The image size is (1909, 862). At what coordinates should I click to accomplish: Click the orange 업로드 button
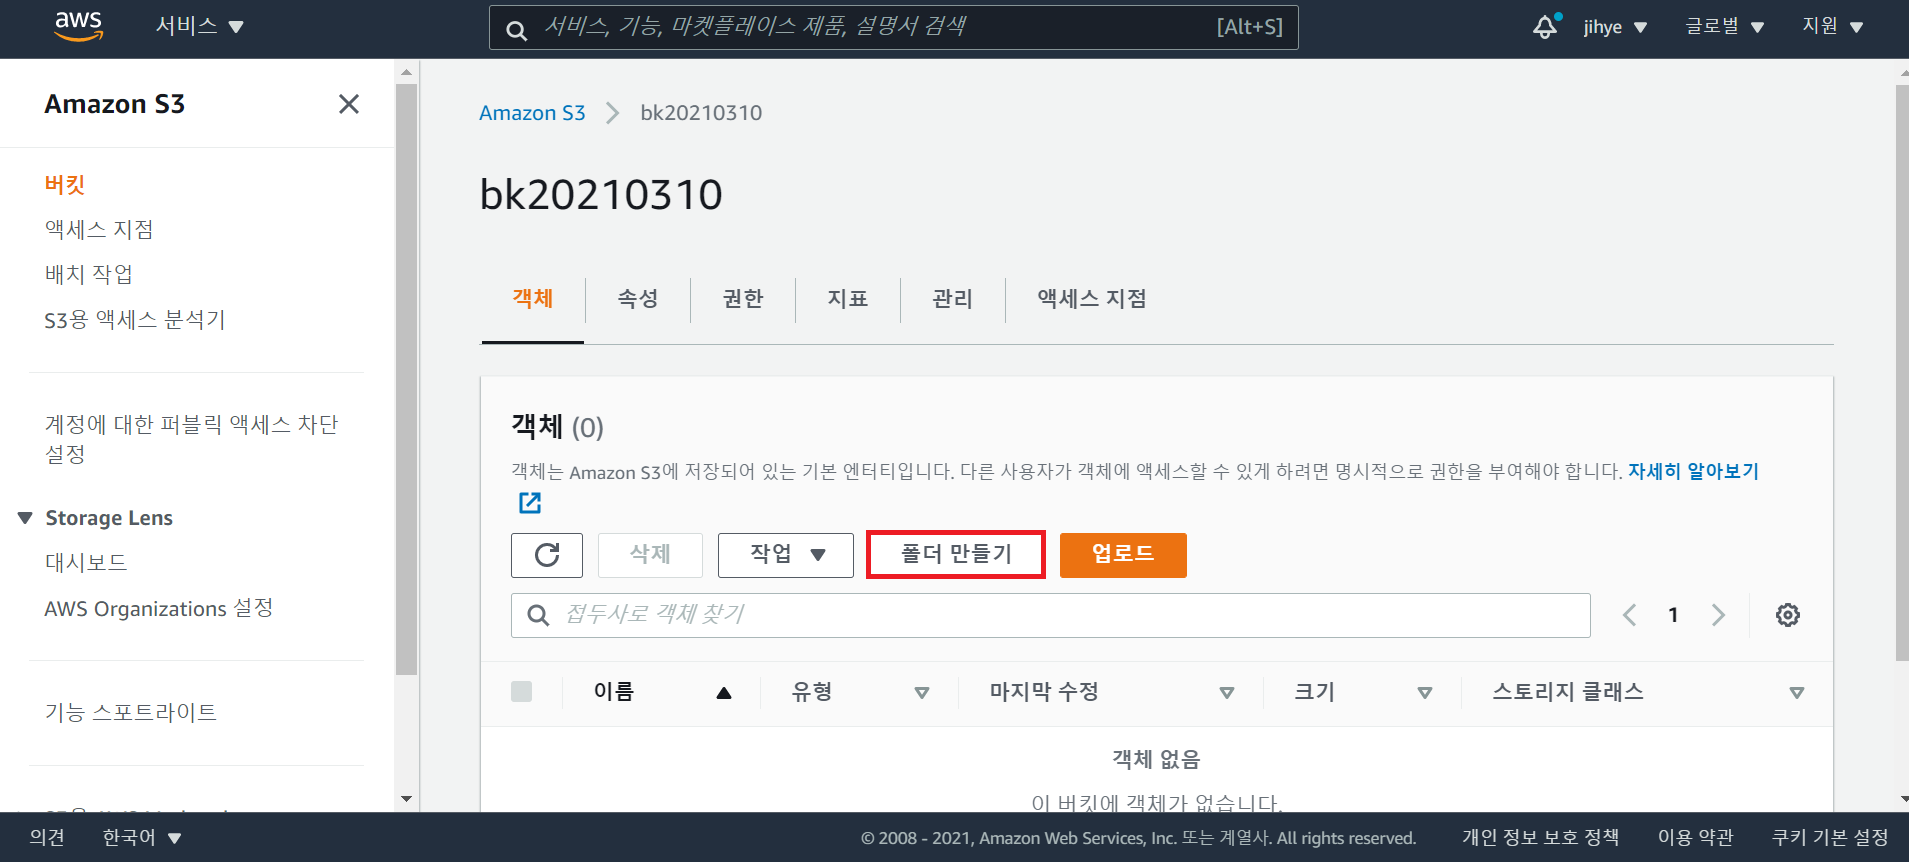click(x=1123, y=555)
